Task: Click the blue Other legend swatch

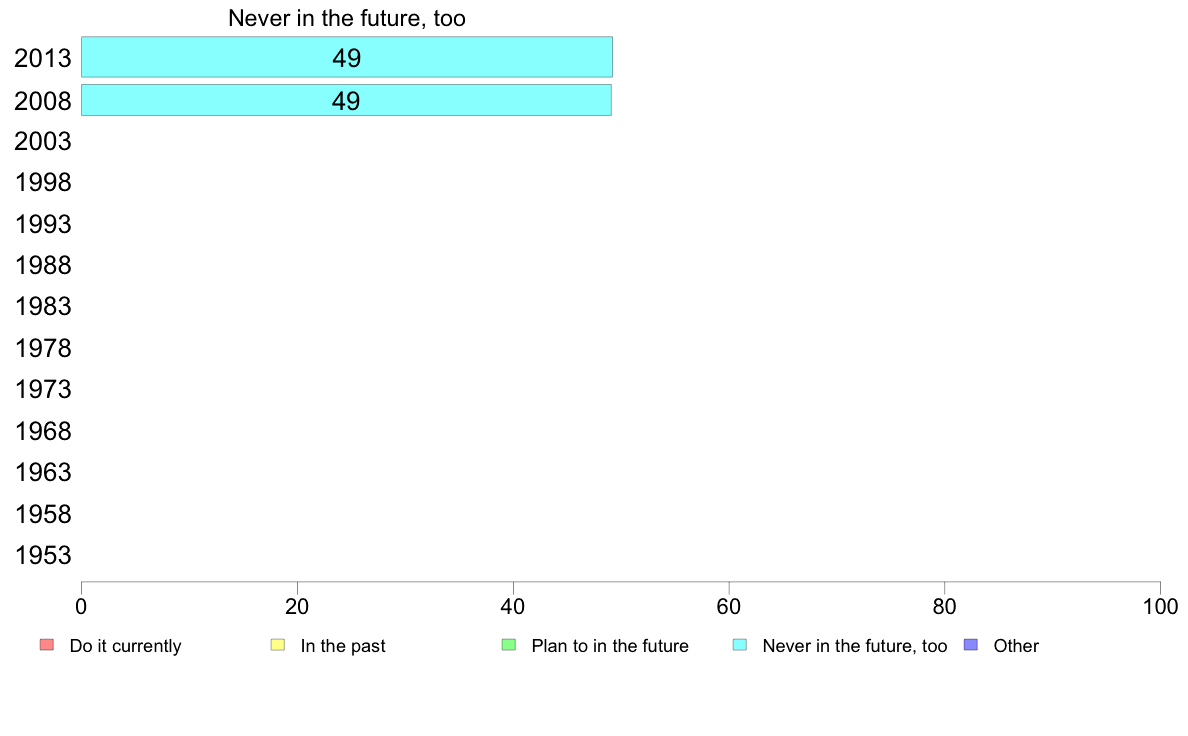Action: click(971, 645)
